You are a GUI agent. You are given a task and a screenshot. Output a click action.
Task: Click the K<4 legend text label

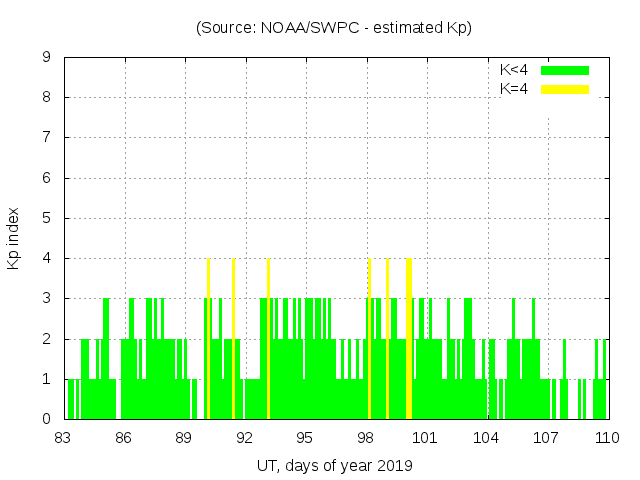514,70
